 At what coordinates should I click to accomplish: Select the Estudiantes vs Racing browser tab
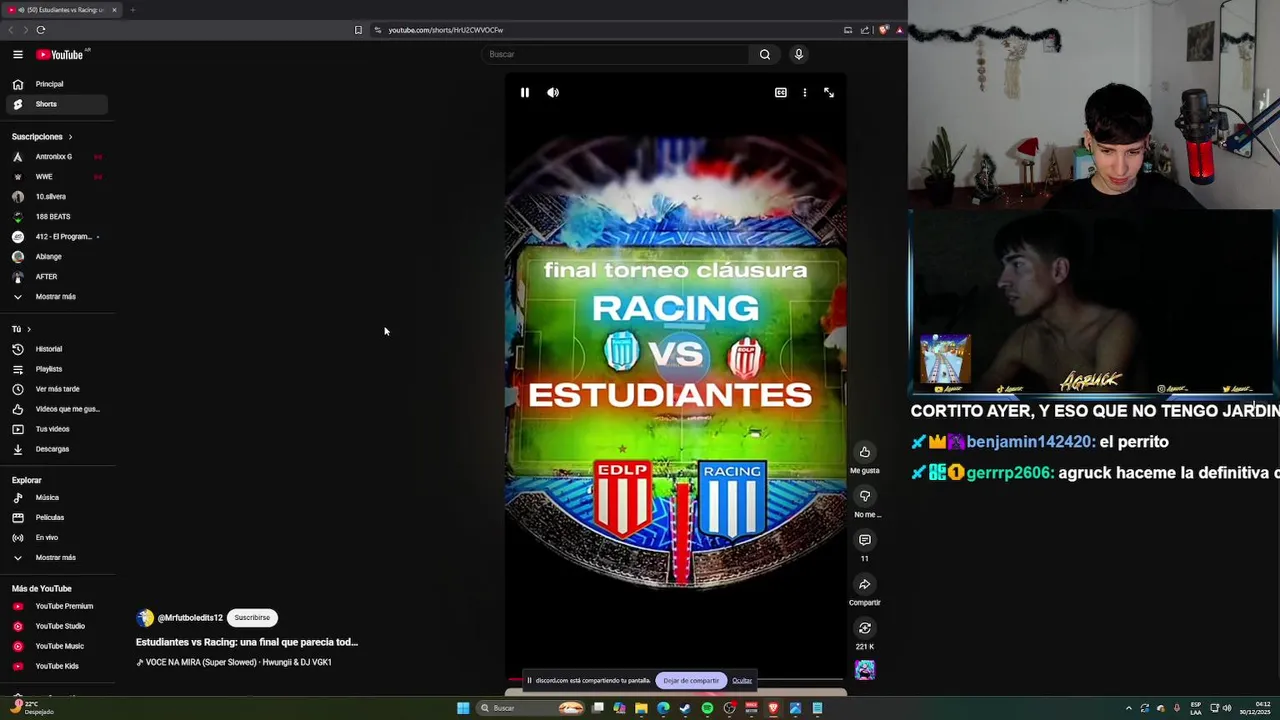coord(63,10)
